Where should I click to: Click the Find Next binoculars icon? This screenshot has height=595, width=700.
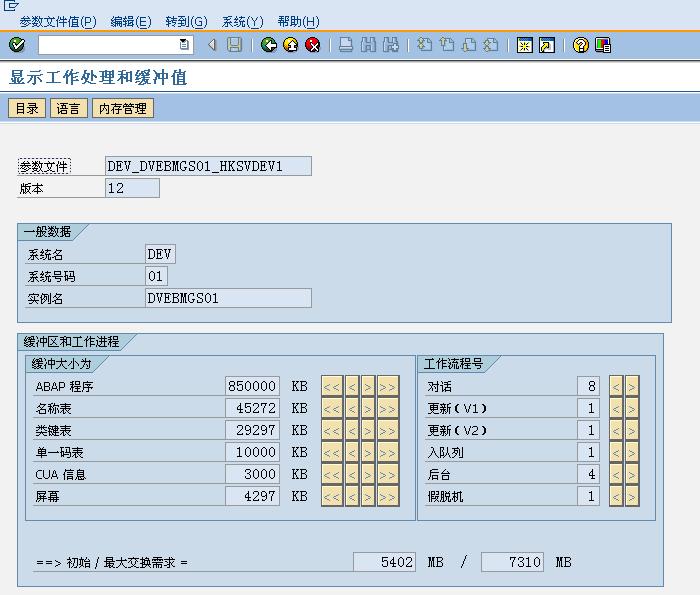coord(391,45)
